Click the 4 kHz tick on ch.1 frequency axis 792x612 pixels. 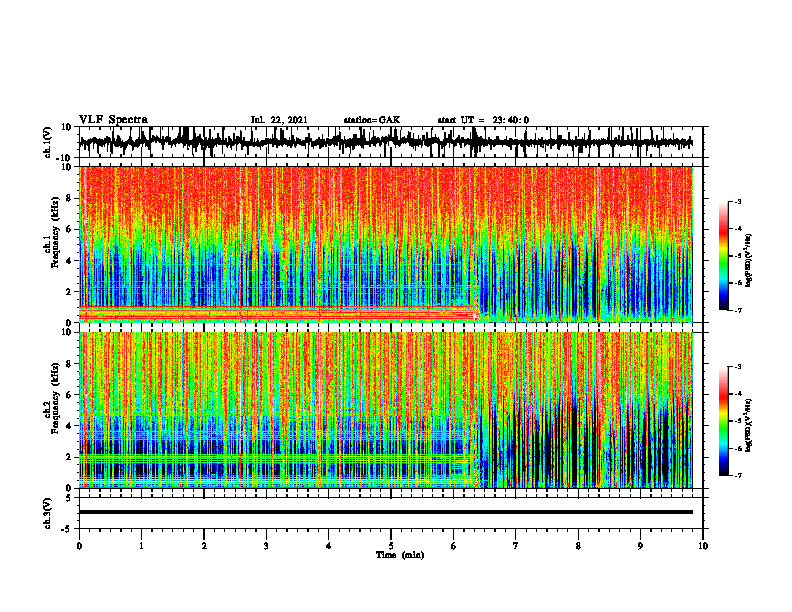click(69, 261)
